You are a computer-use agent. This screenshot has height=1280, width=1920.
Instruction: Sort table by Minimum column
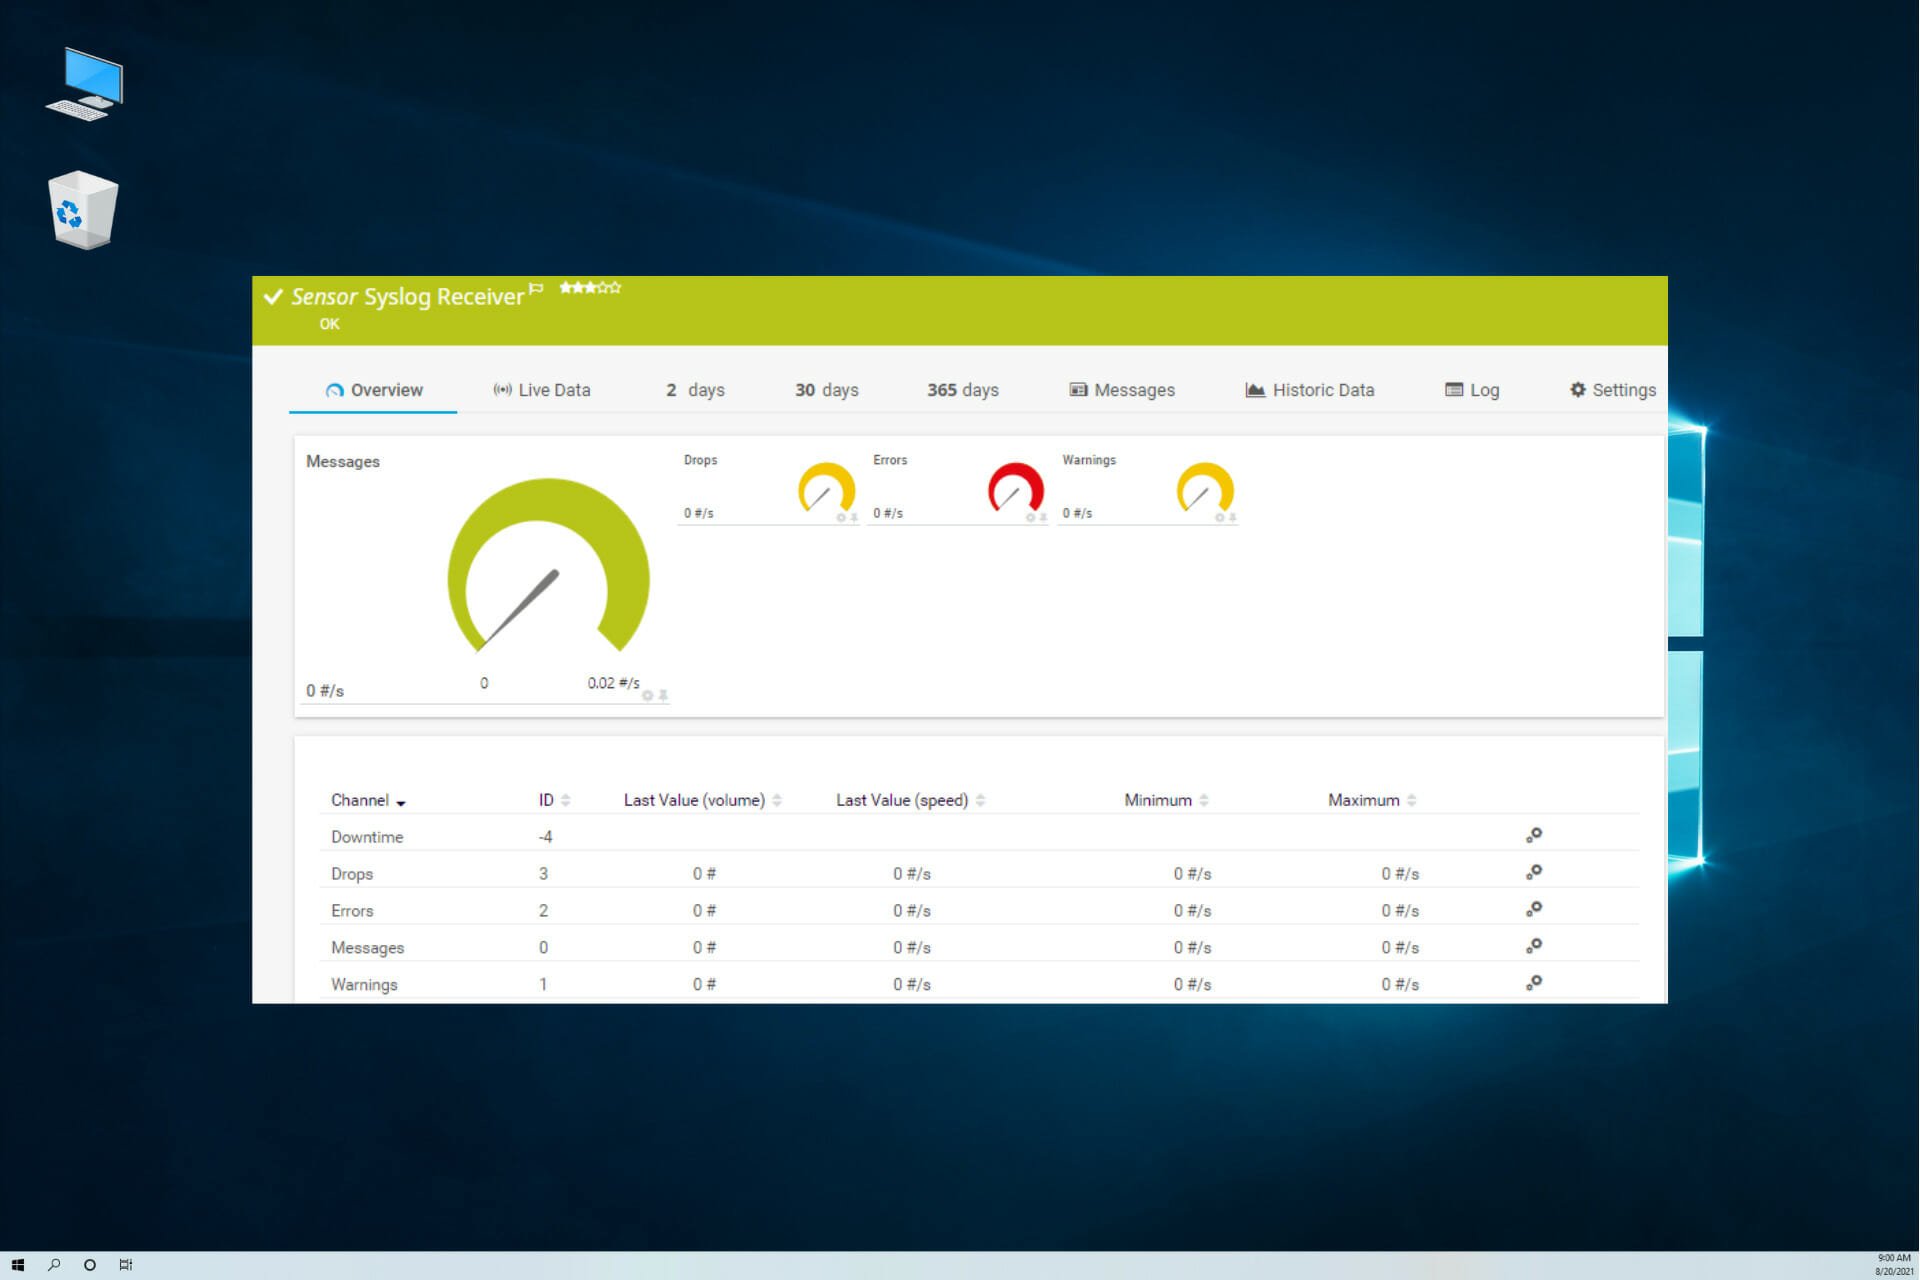pyautogui.click(x=1167, y=800)
